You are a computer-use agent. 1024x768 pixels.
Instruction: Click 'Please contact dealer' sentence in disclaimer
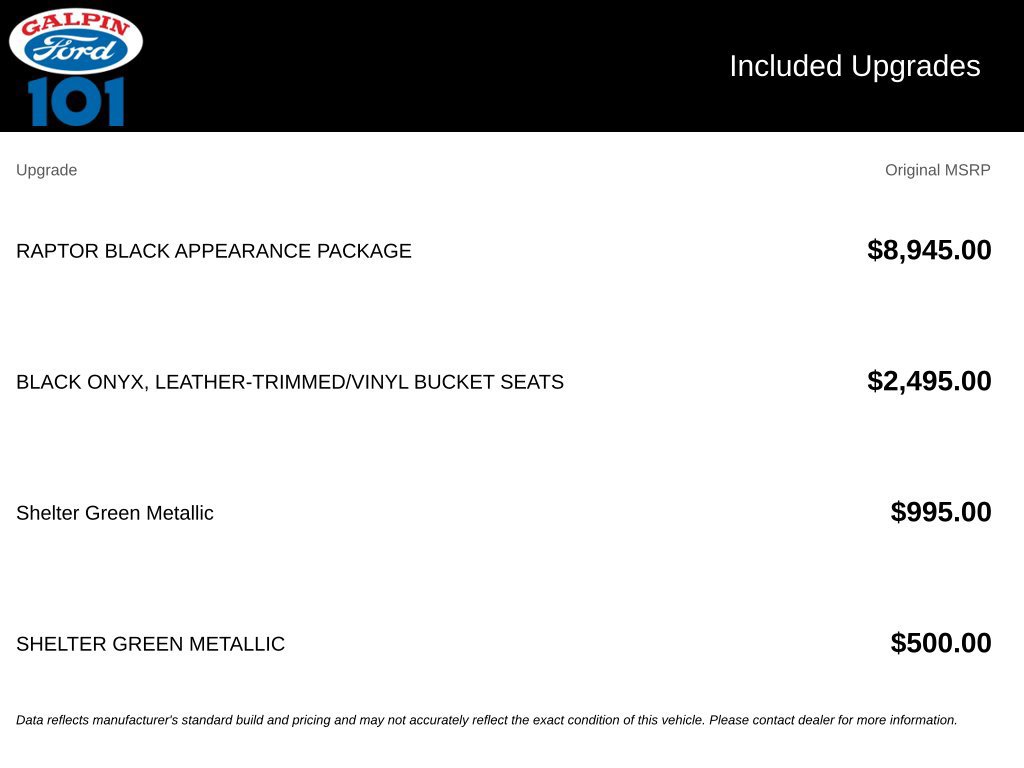(x=833, y=720)
